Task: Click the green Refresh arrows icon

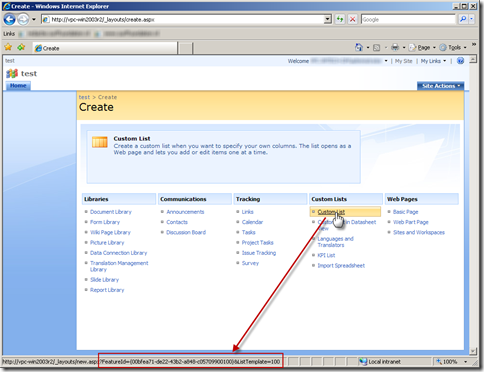Action: pyautogui.click(x=340, y=20)
